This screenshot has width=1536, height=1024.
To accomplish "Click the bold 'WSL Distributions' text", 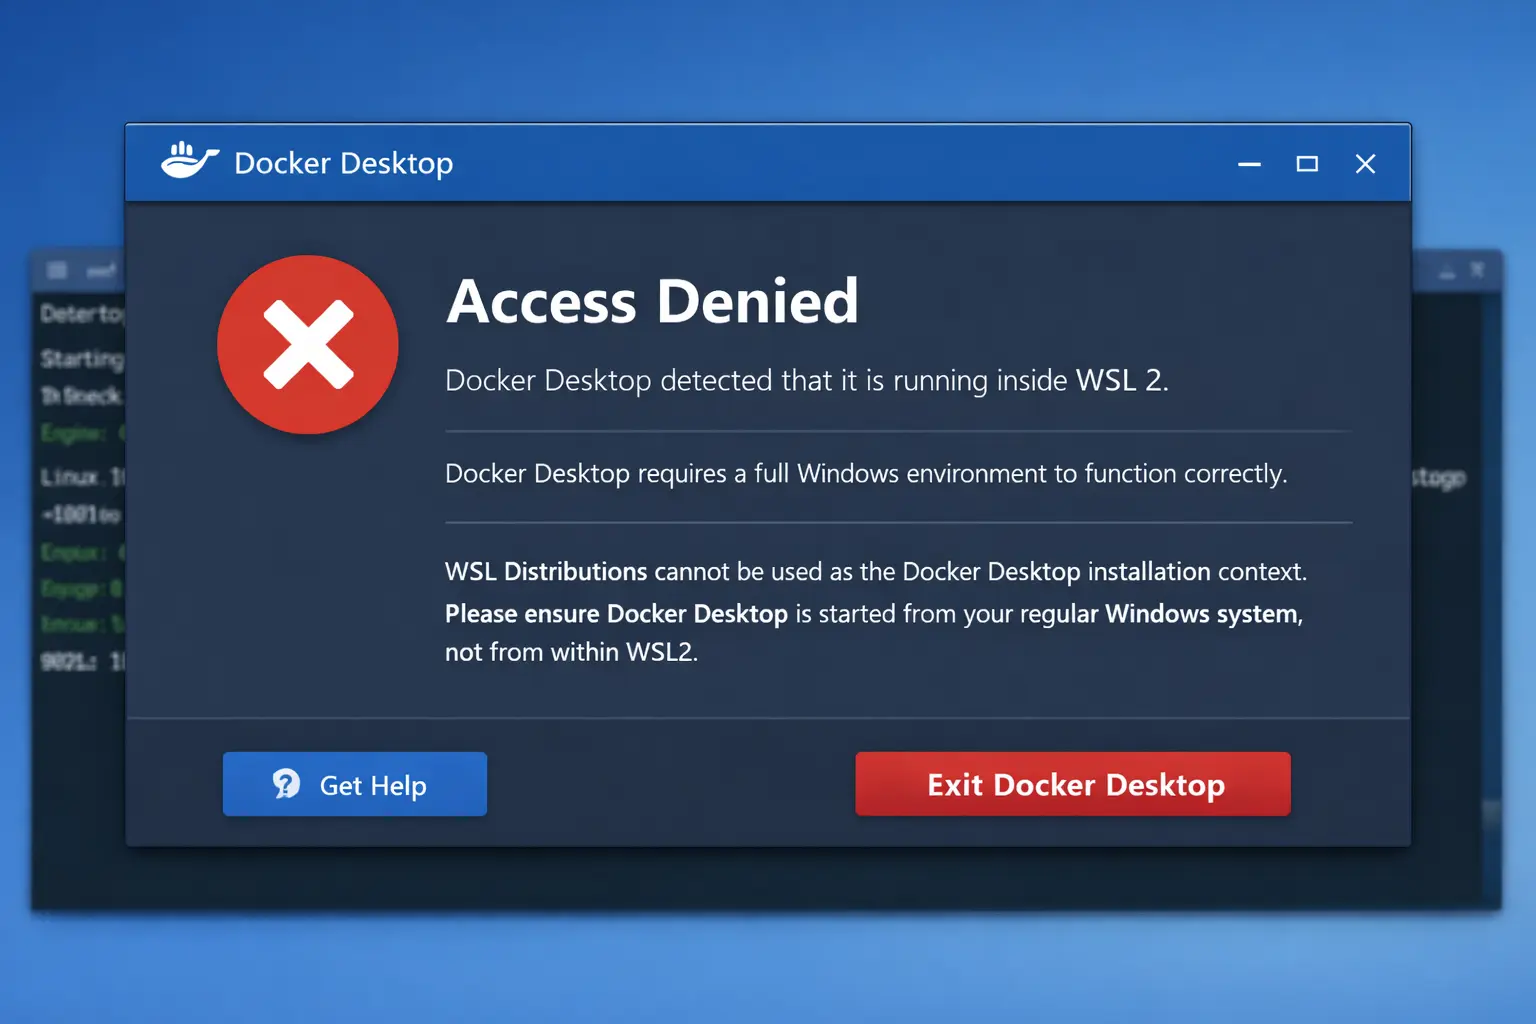I will click(546, 571).
